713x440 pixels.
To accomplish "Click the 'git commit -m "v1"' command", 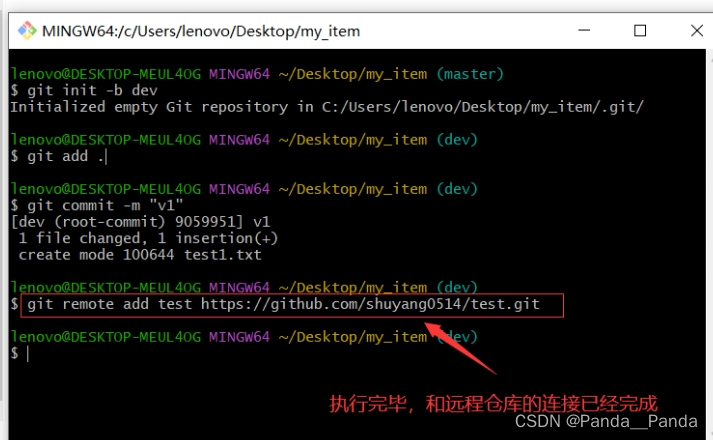I will 97,205.
